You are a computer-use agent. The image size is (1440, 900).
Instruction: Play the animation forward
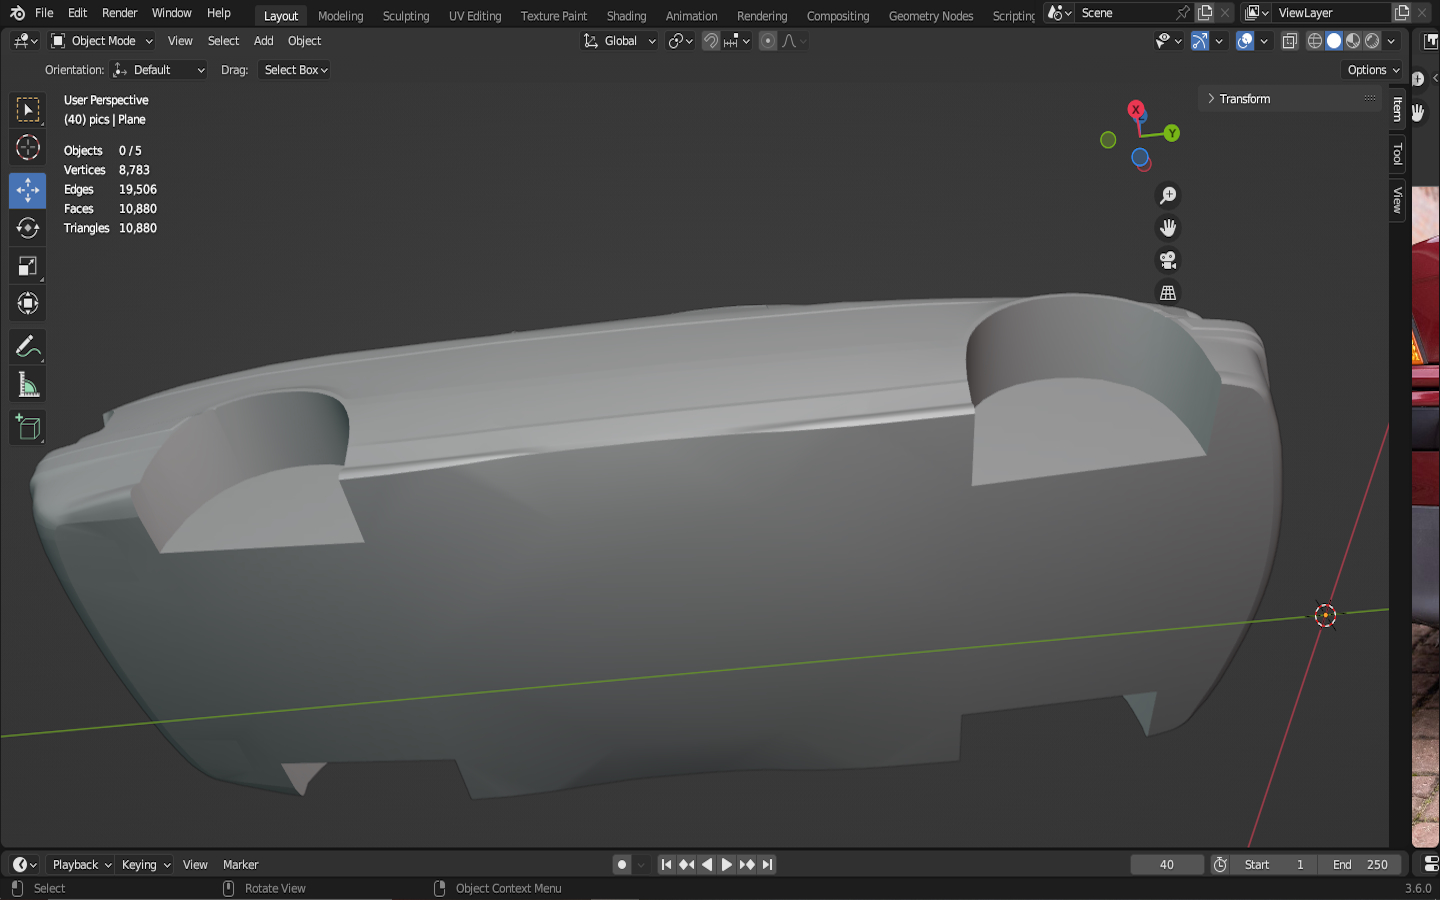[727, 865]
